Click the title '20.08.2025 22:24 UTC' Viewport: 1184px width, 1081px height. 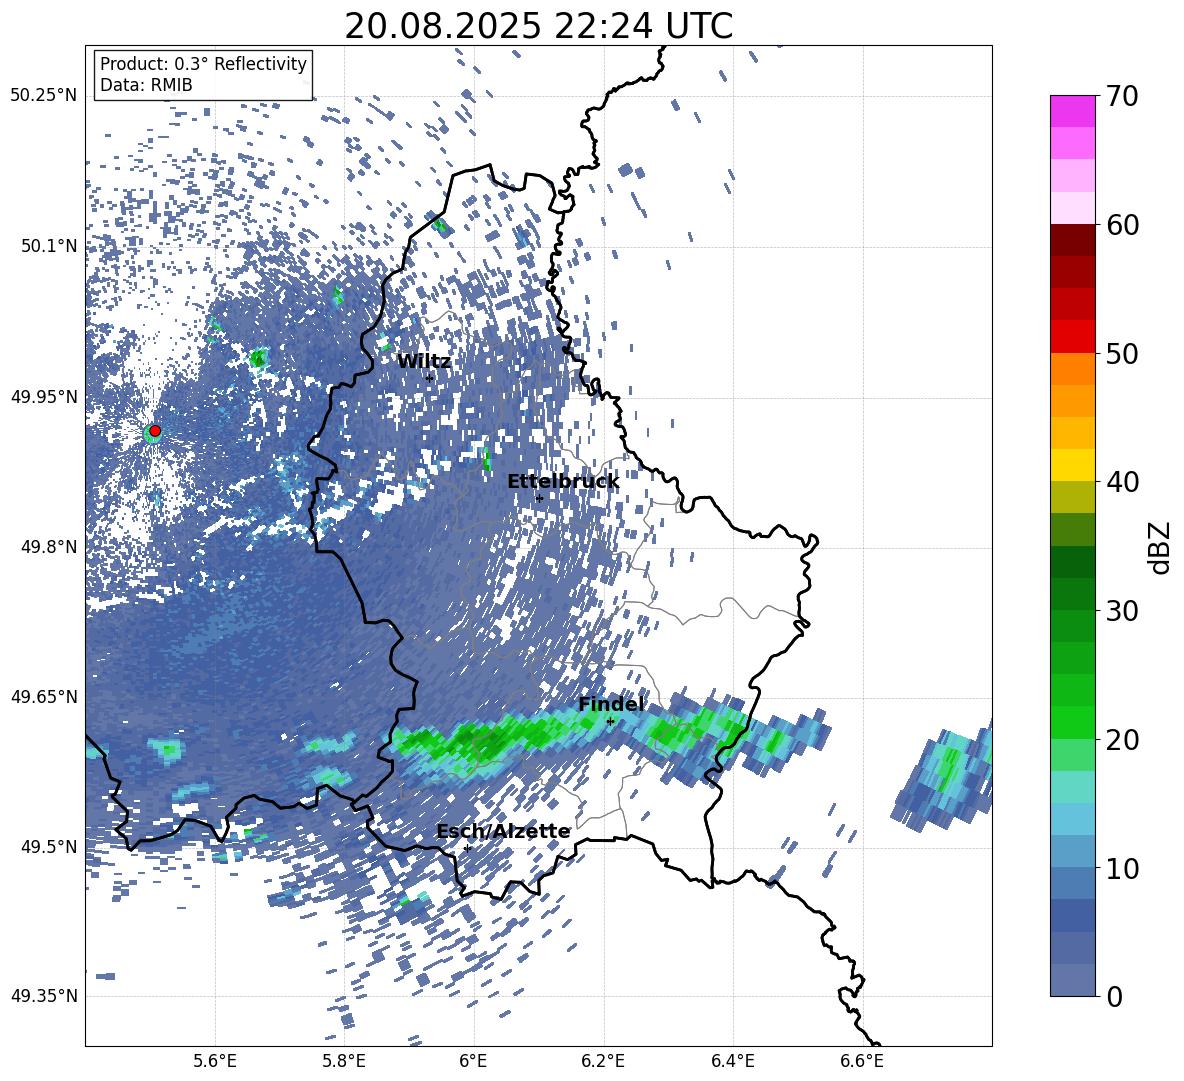538,26
